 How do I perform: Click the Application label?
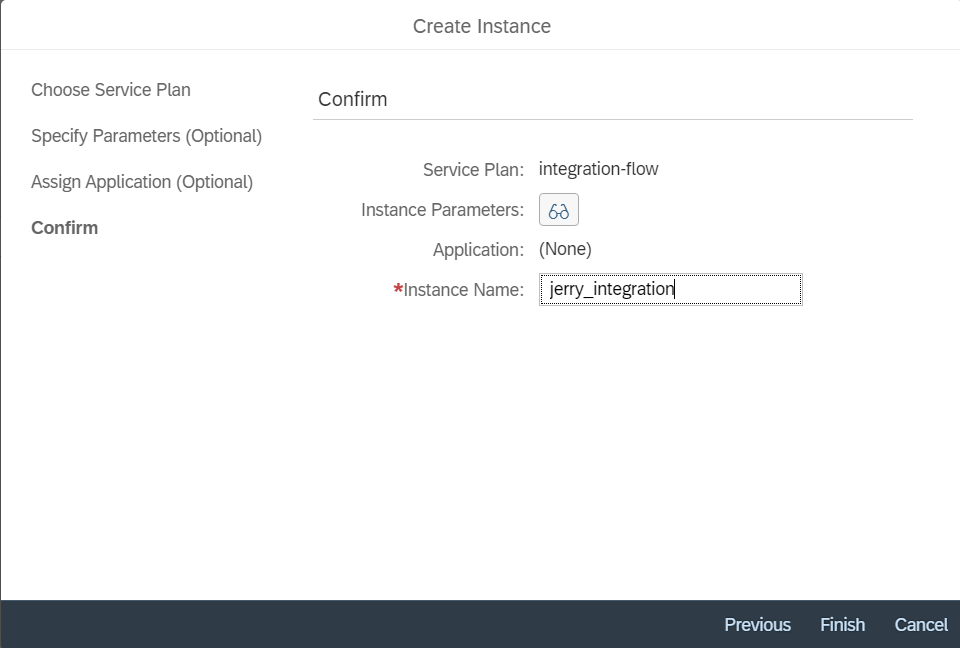coord(478,250)
